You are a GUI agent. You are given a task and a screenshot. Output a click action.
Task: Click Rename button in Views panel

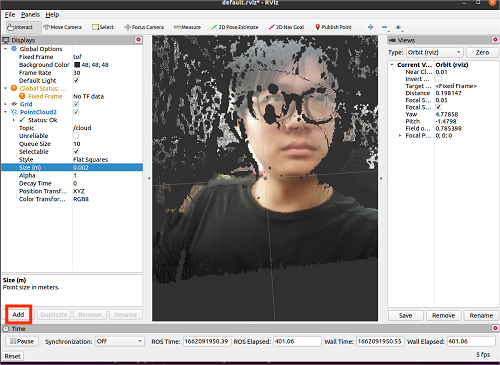[x=481, y=315]
